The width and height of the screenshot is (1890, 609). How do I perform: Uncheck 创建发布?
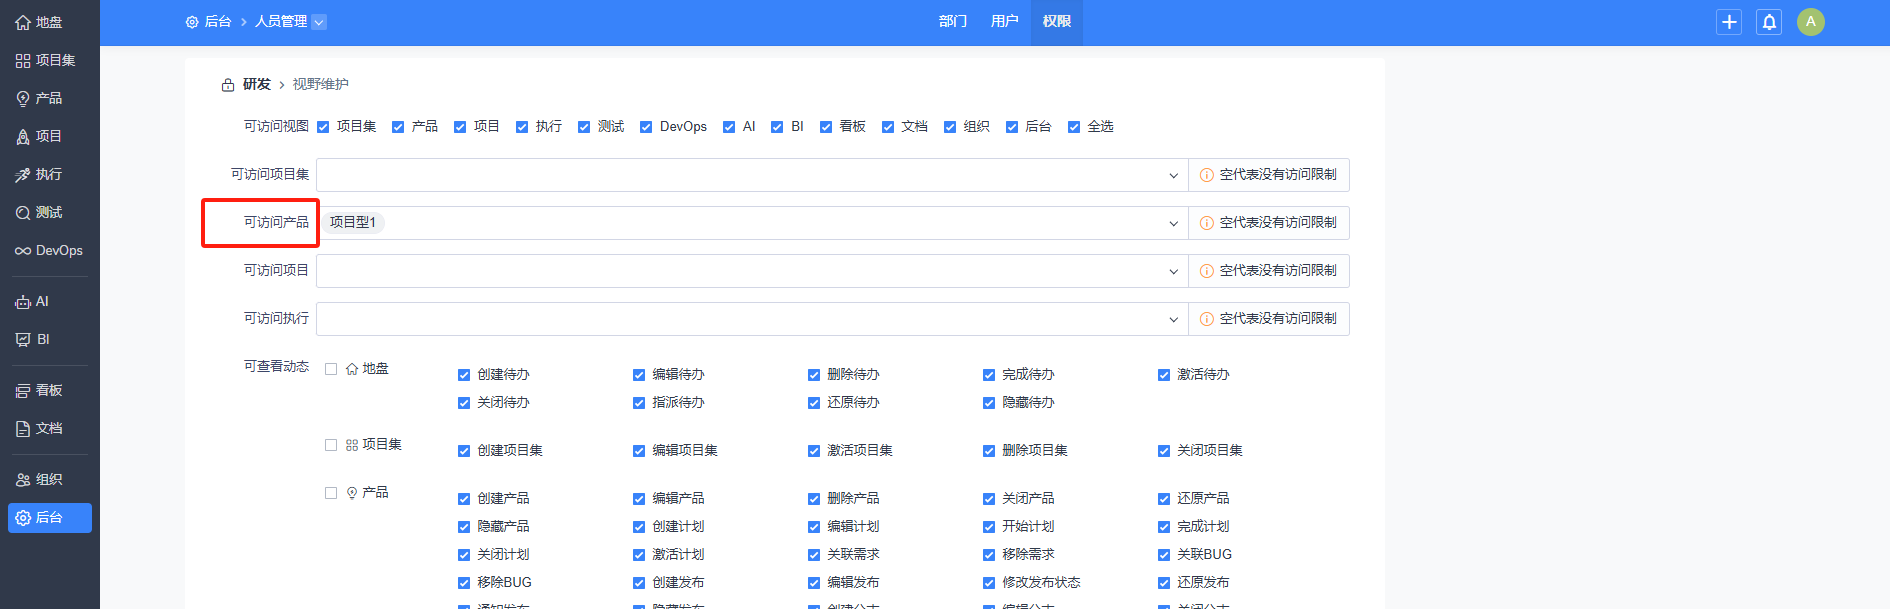click(x=639, y=583)
